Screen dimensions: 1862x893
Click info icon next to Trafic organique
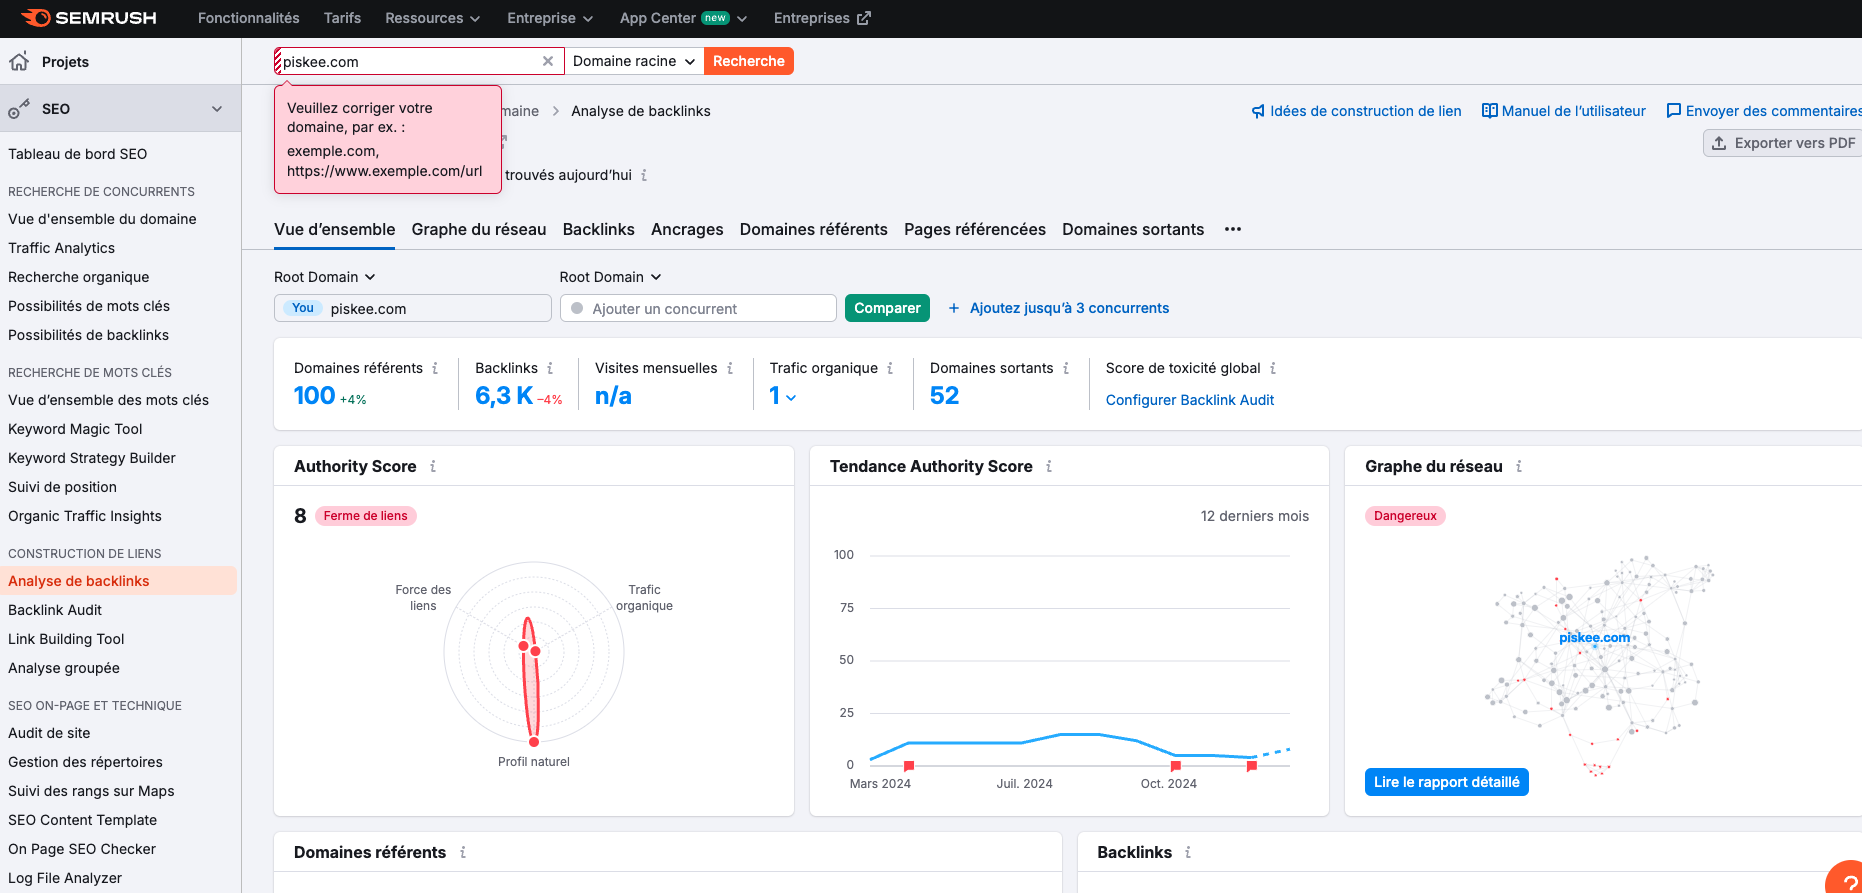click(x=890, y=368)
